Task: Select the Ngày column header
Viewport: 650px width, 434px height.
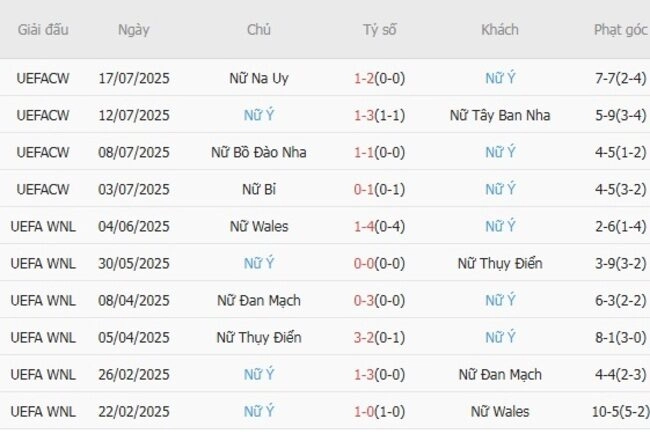Action: pos(133,30)
